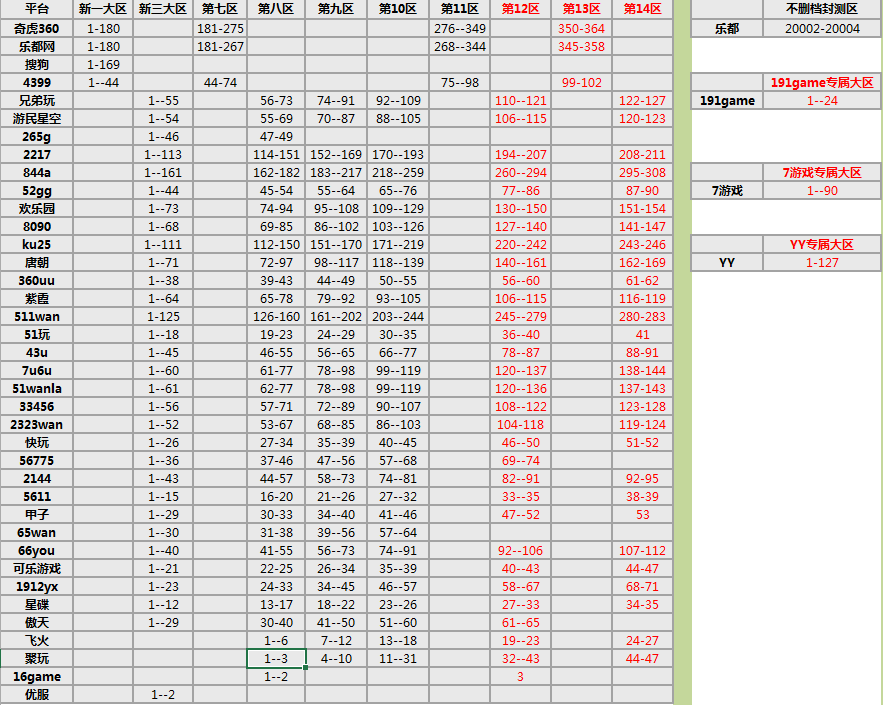
Task: Select cell 126-160 in 511wan row
Action: coord(276,316)
